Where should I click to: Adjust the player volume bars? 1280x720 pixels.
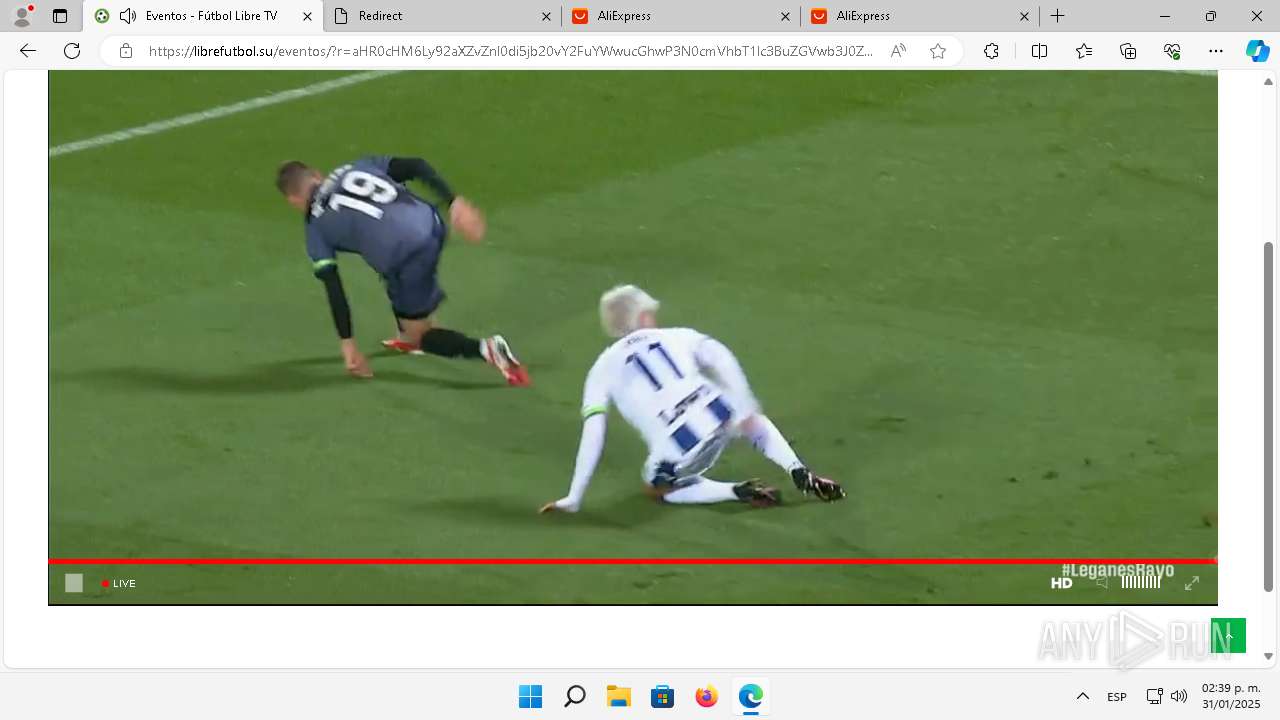(1141, 581)
